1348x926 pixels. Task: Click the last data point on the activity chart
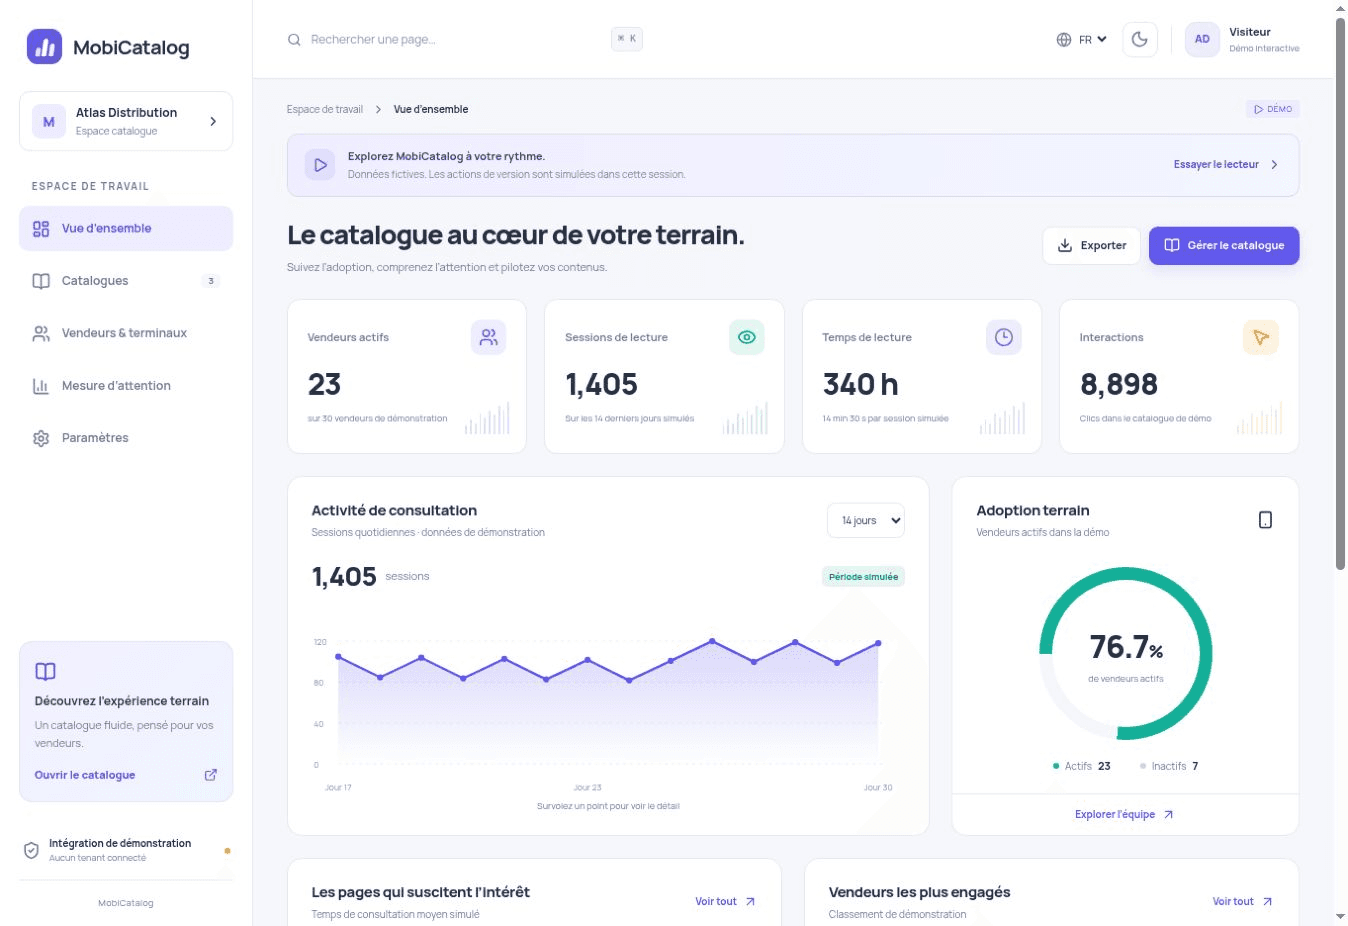tap(878, 643)
